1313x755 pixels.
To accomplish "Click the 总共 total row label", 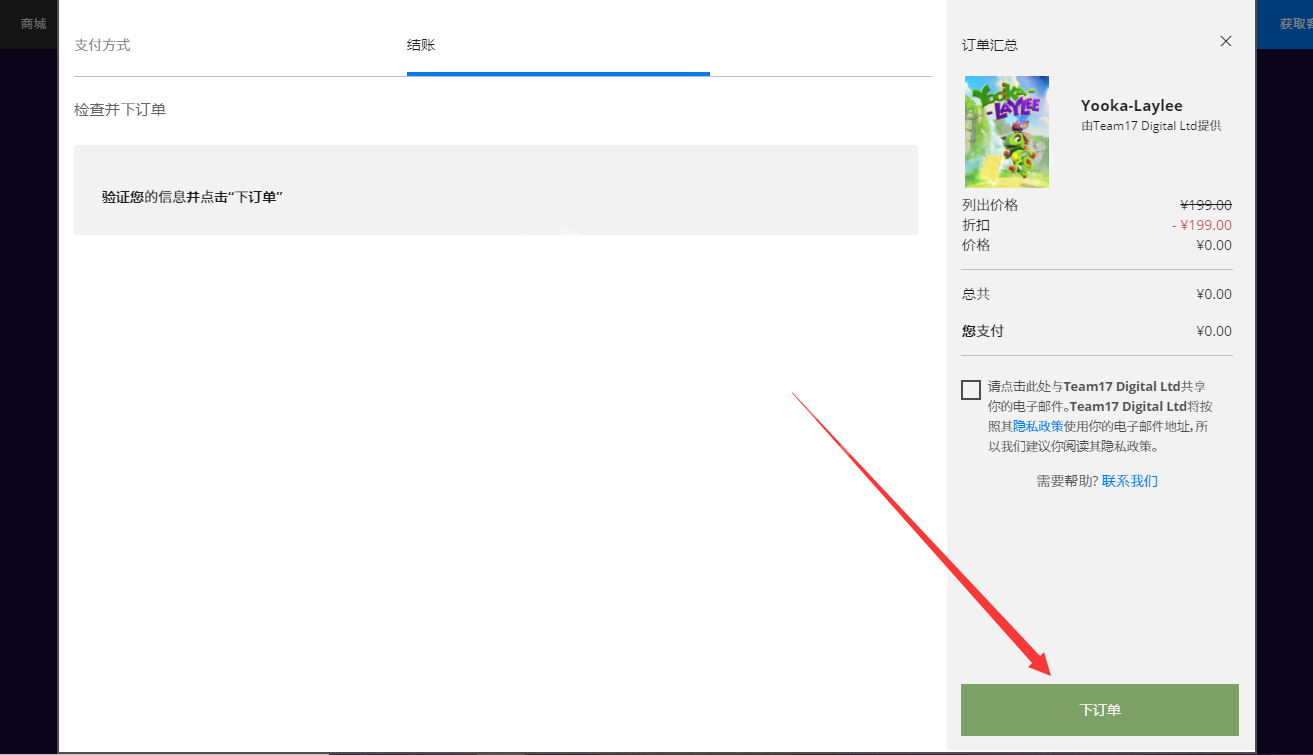I will coord(976,294).
